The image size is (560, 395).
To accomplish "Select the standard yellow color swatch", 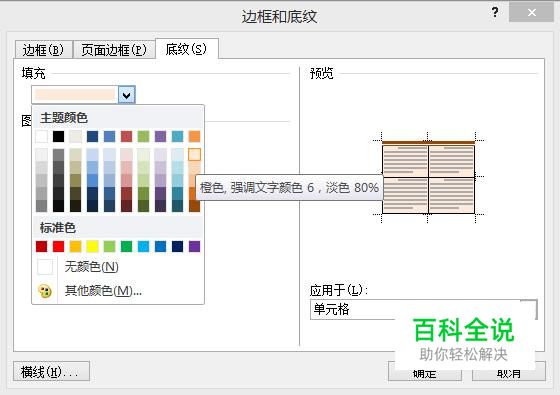I will 92,246.
